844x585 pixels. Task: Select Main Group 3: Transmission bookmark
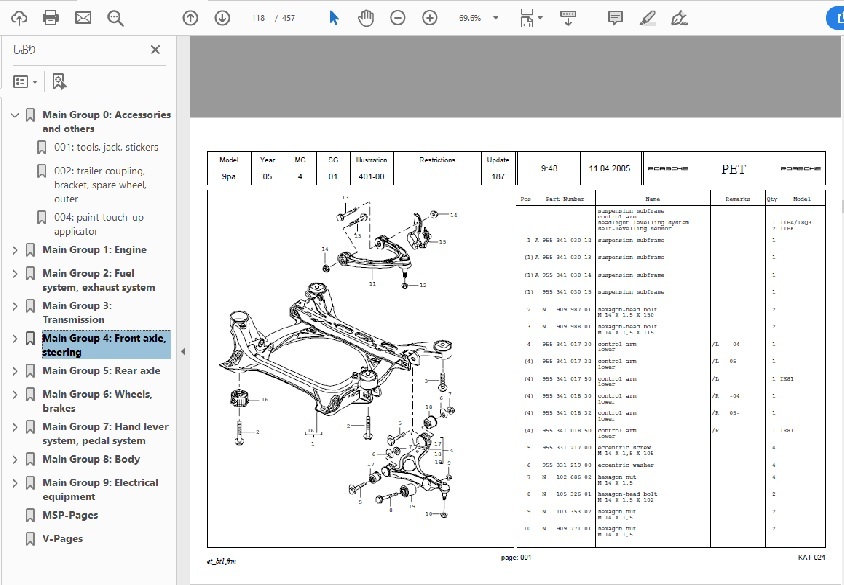77,313
